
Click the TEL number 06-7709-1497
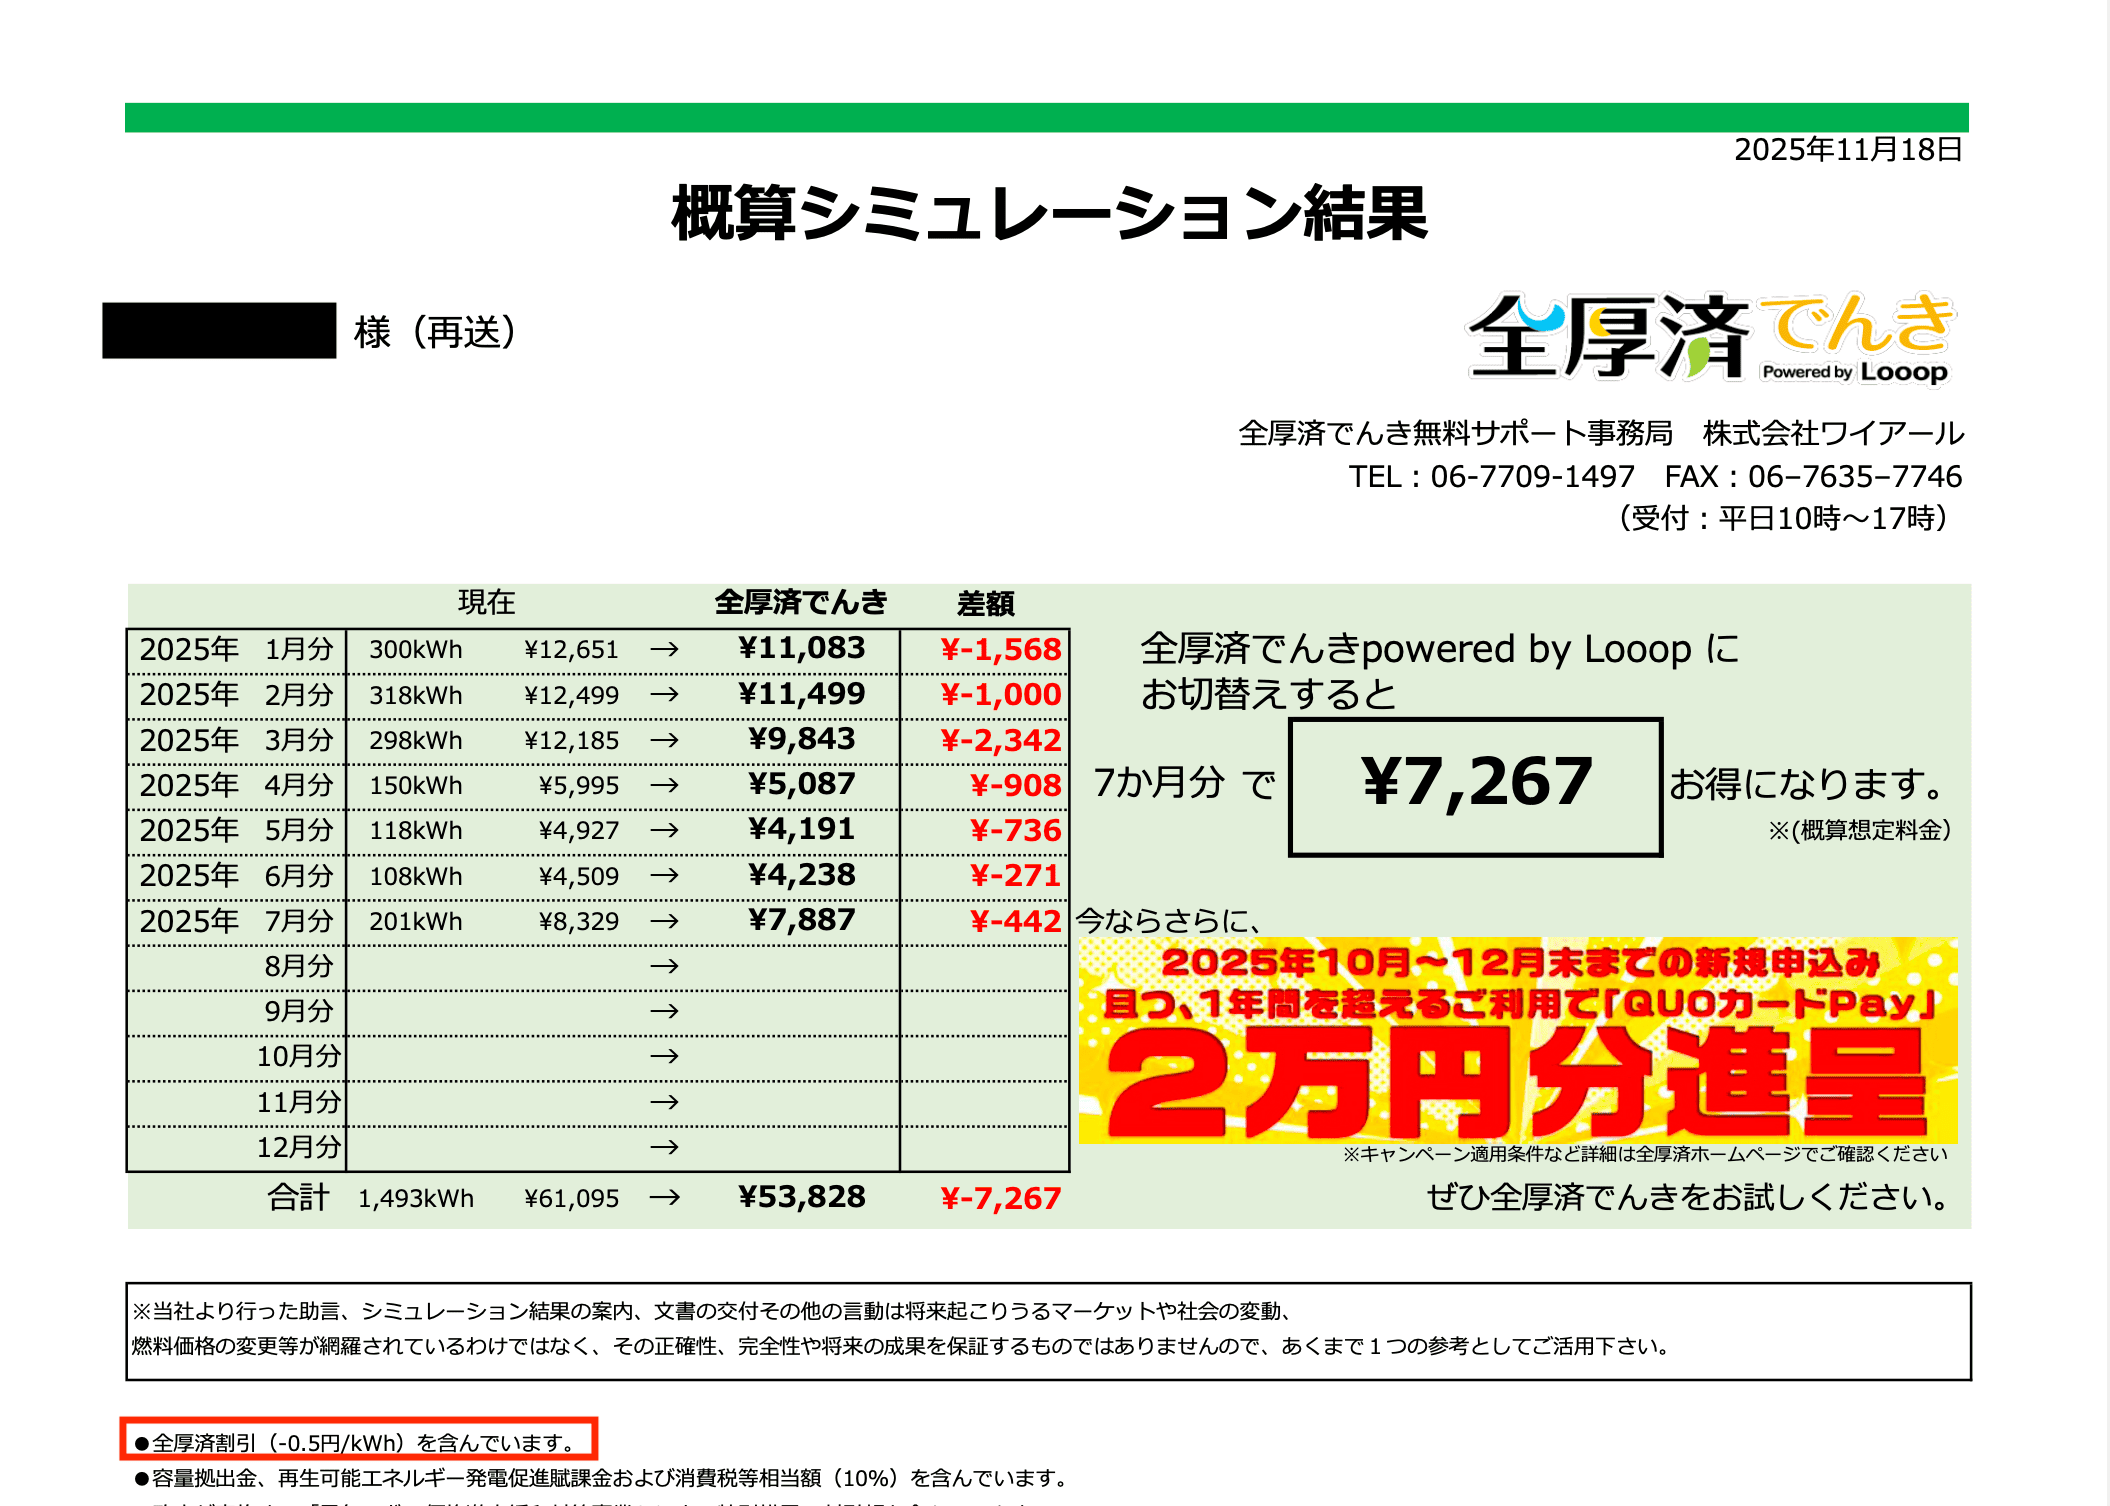tap(1532, 476)
